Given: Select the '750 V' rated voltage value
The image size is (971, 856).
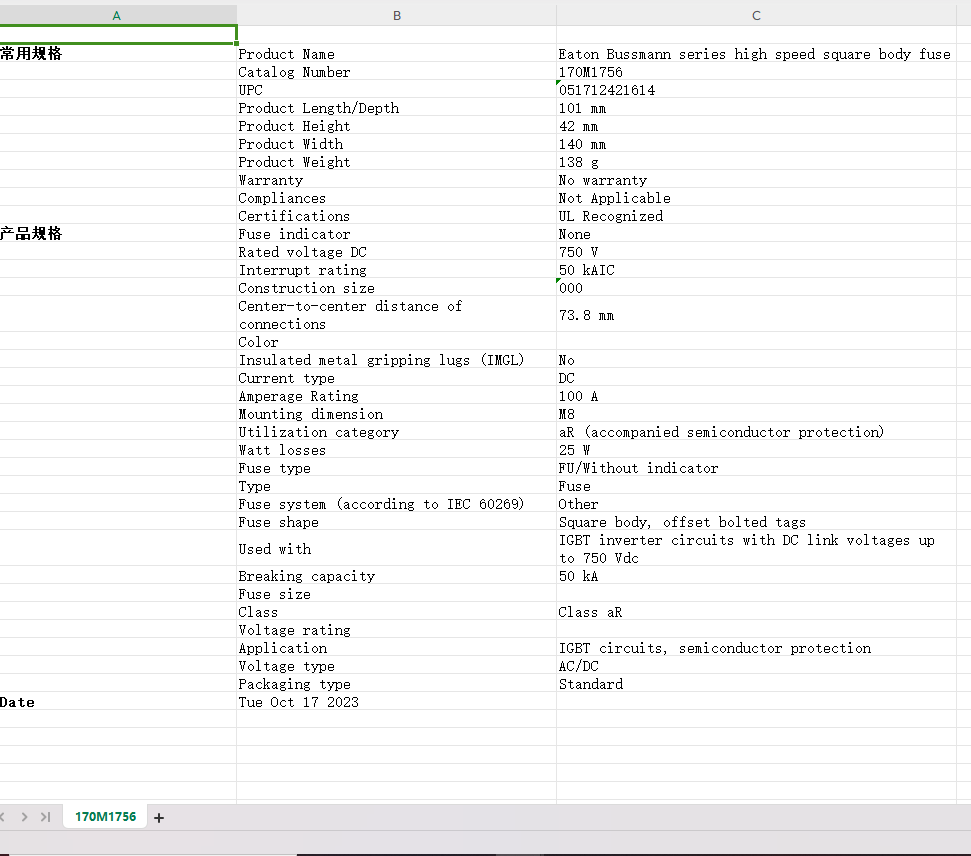Looking at the screenshot, I should 756,252.
